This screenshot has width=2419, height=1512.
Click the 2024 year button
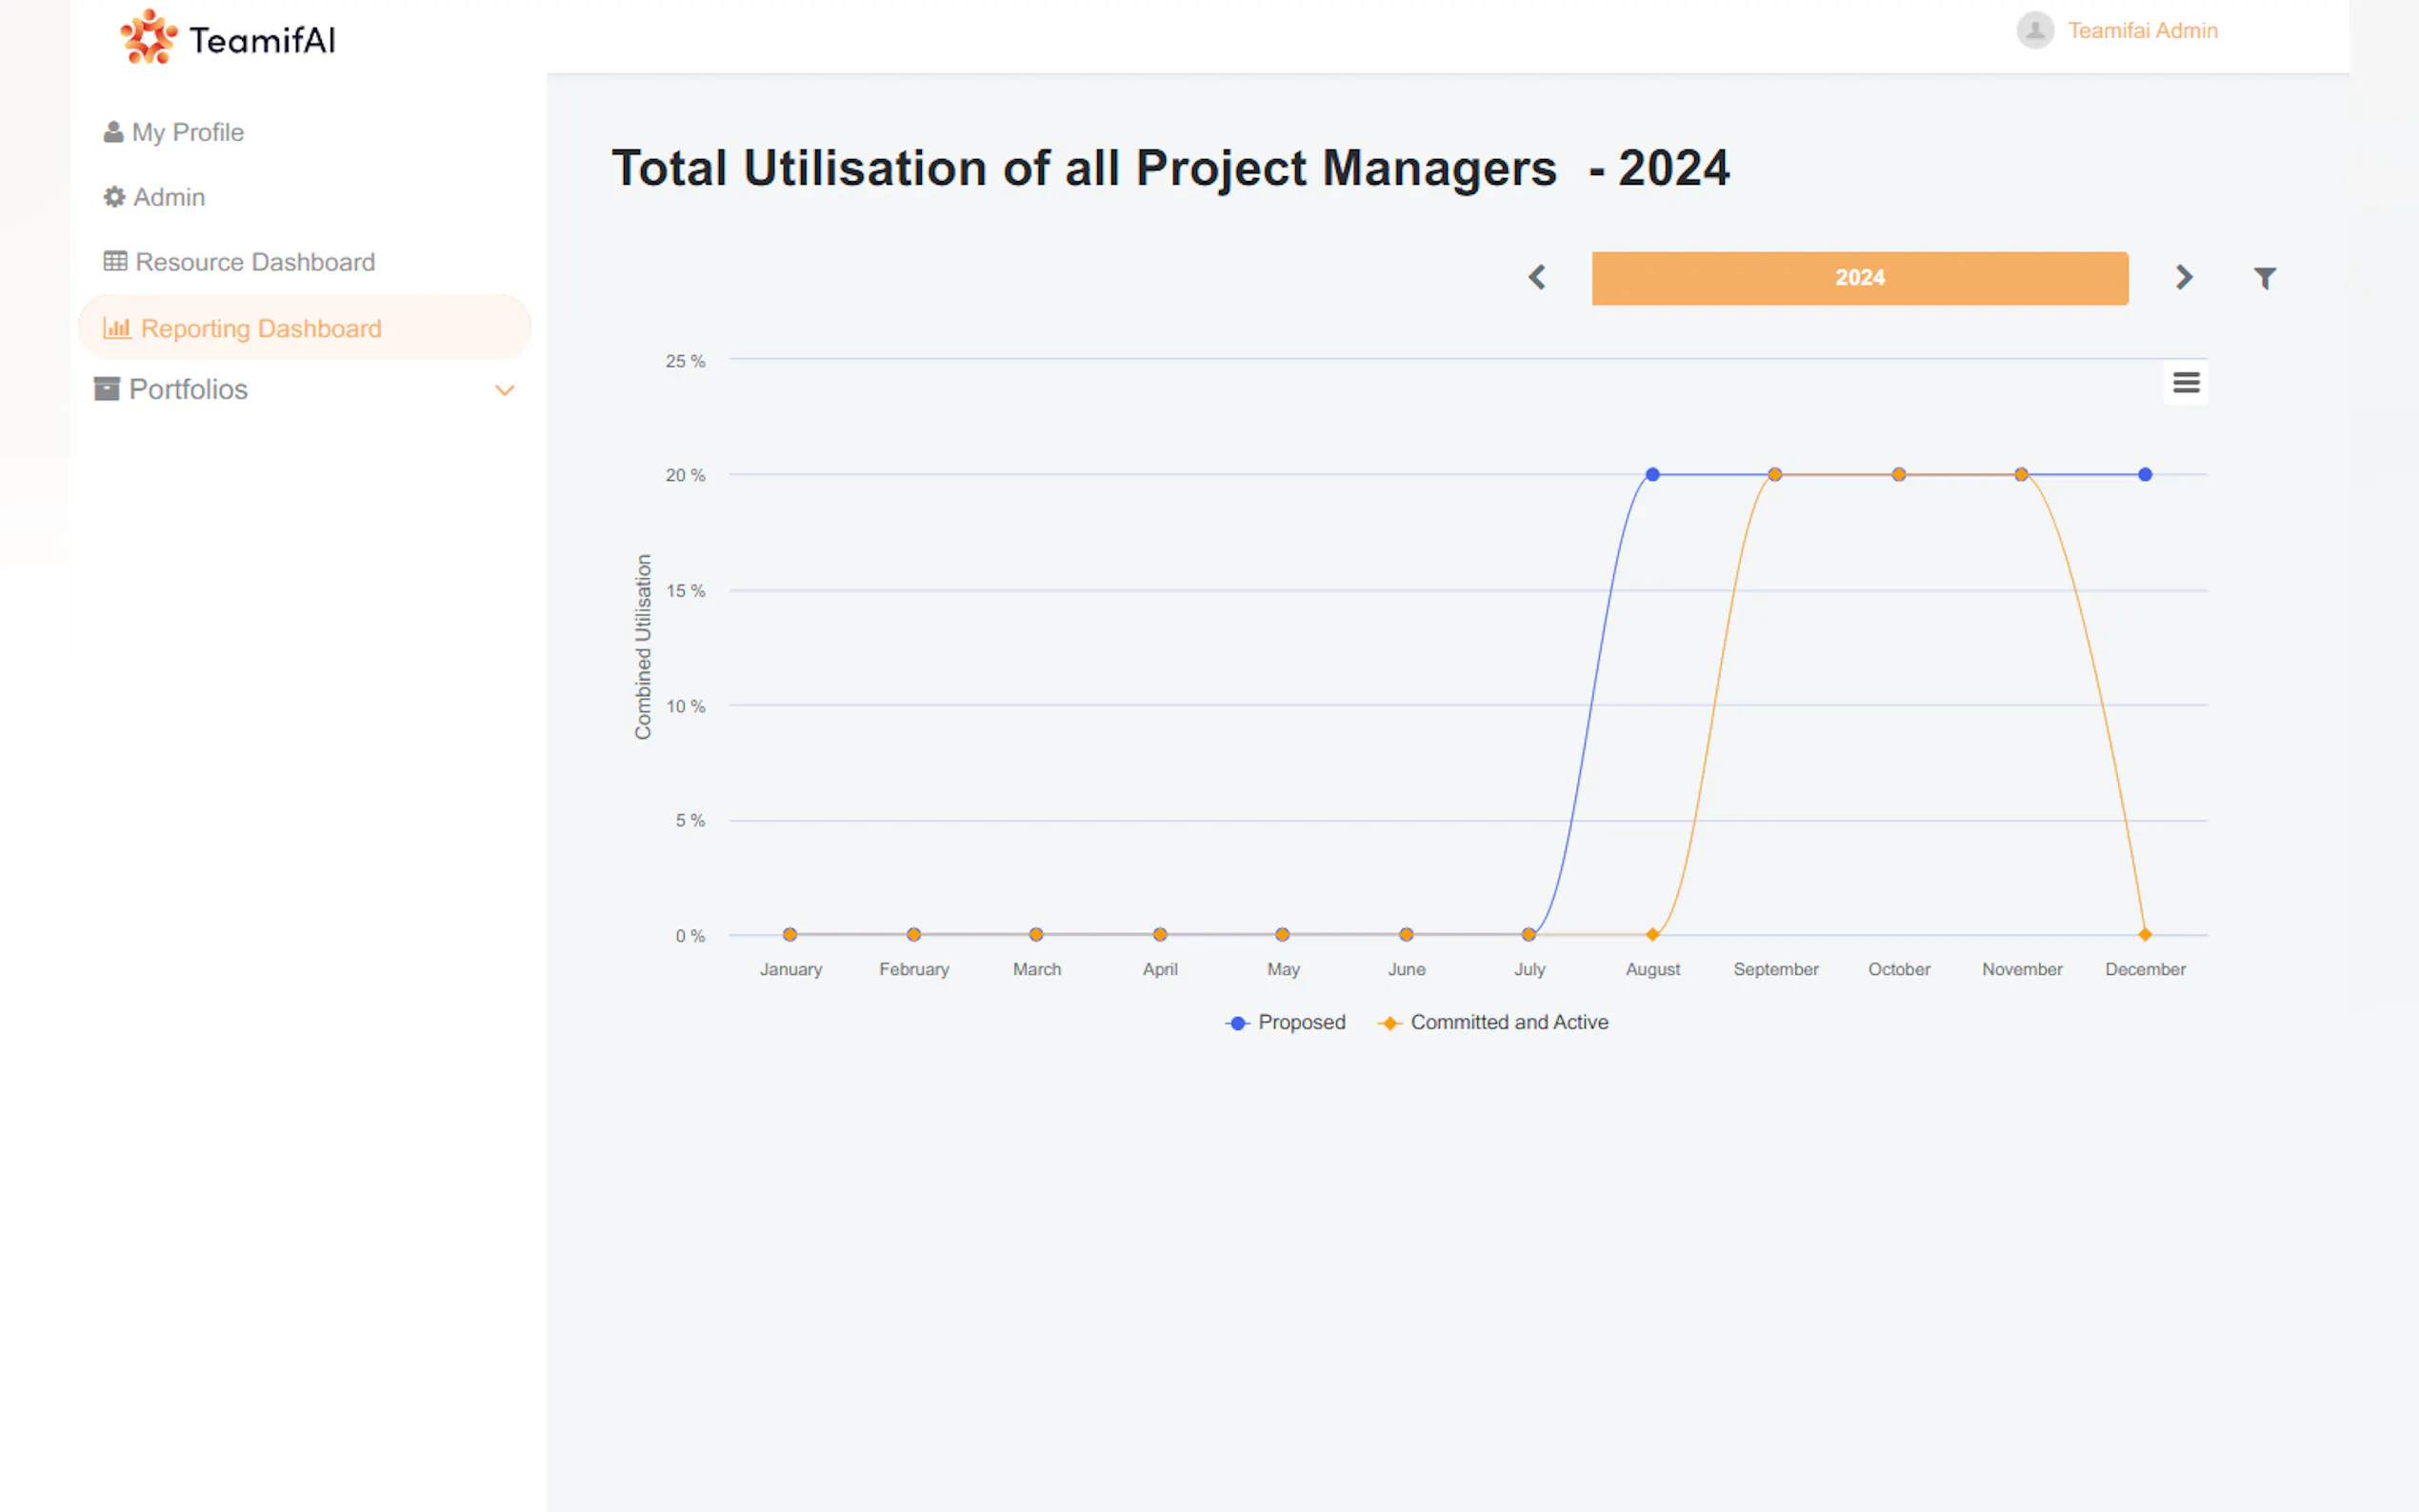point(1859,278)
